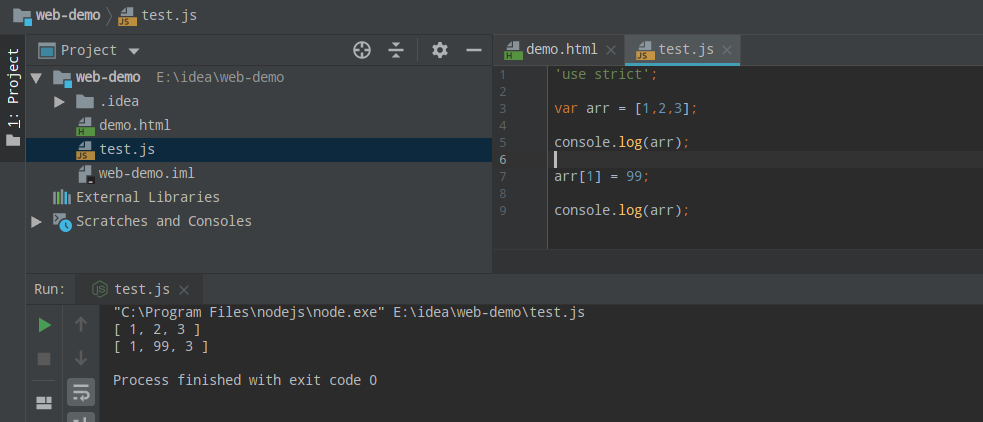Click 'Process finished with exit code 0'
This screenshot has height=422, width=983.
click(245, 380)
